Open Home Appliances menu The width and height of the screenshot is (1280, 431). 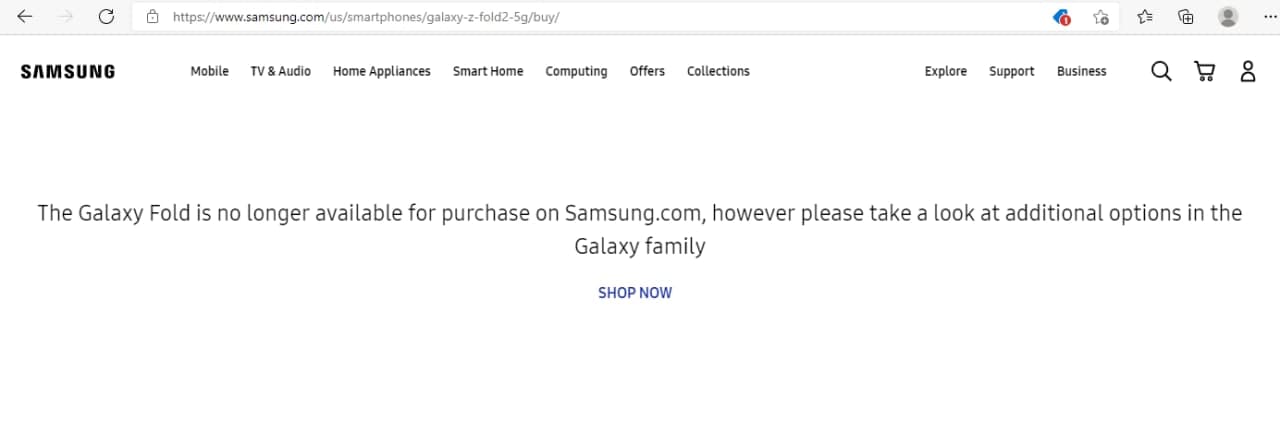(x=381, y=72)
